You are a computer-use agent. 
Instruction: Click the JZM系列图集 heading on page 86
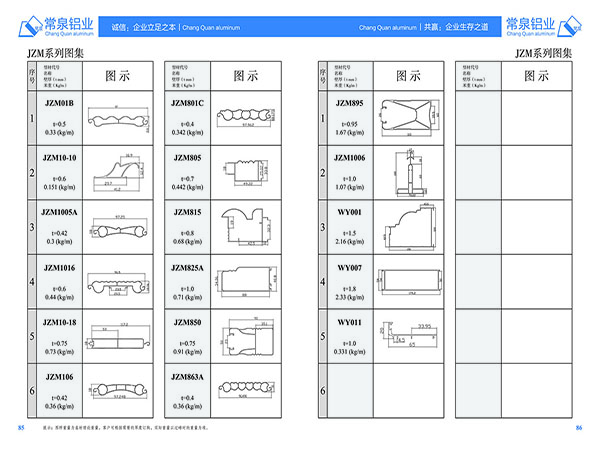click(x=544, y=53)
